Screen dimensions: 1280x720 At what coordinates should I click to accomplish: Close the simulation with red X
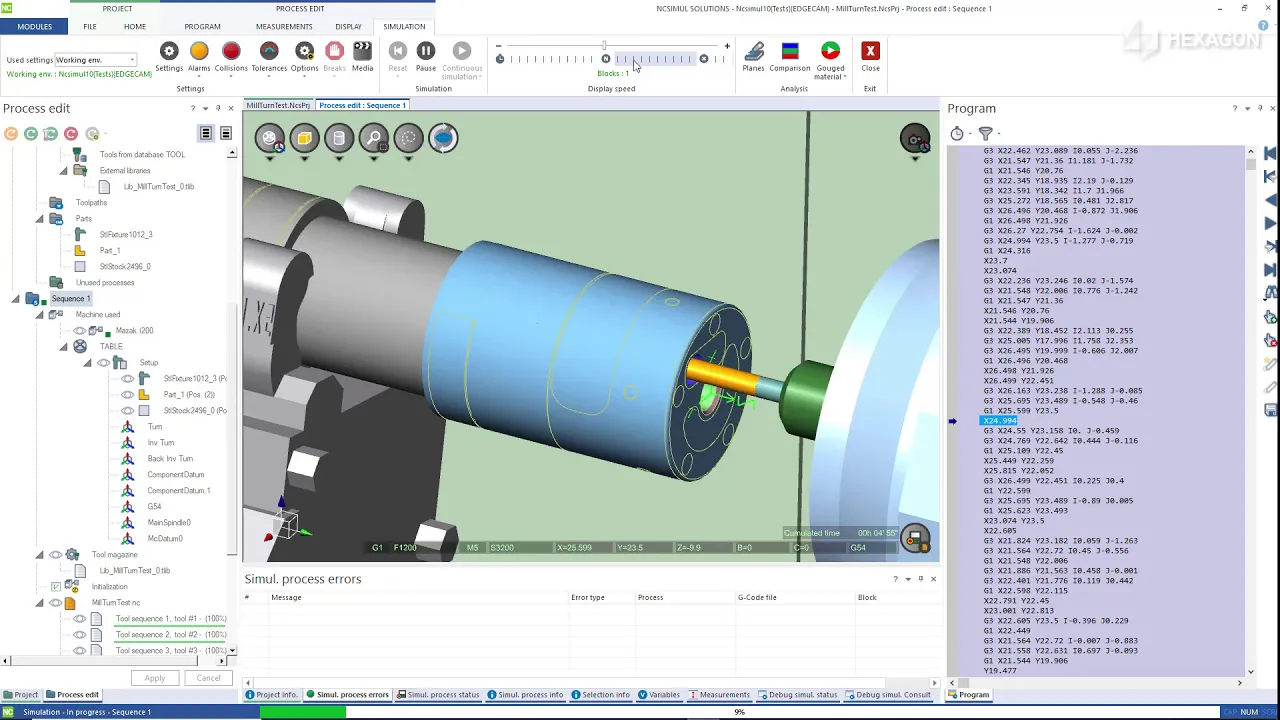[x=870, y=57]
